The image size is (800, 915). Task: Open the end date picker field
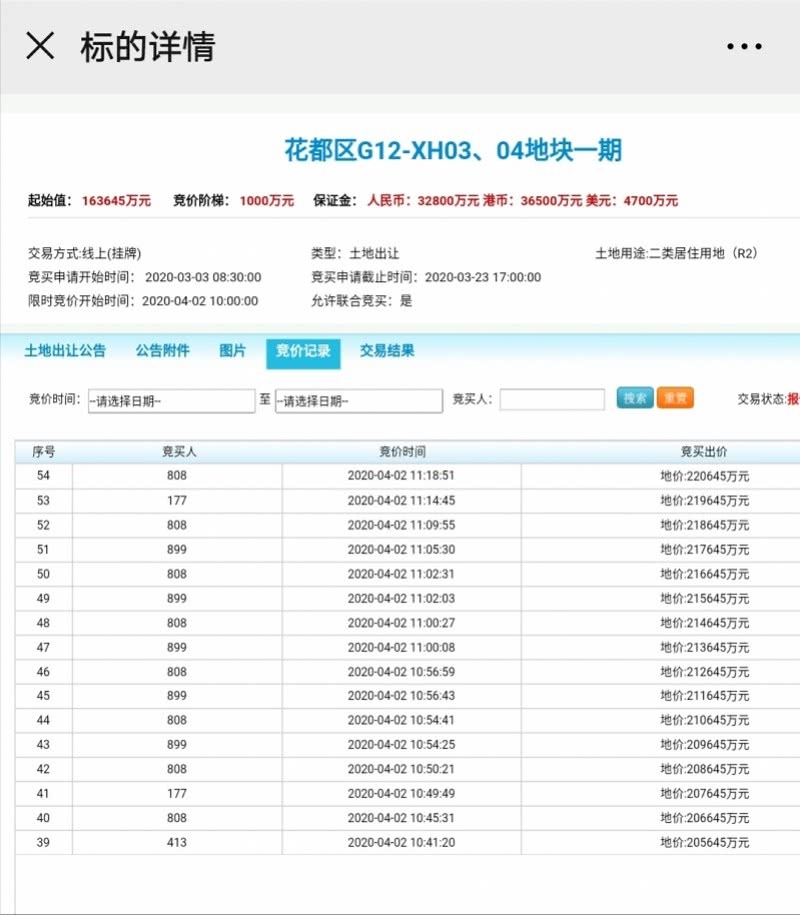[x=358, y=400]
